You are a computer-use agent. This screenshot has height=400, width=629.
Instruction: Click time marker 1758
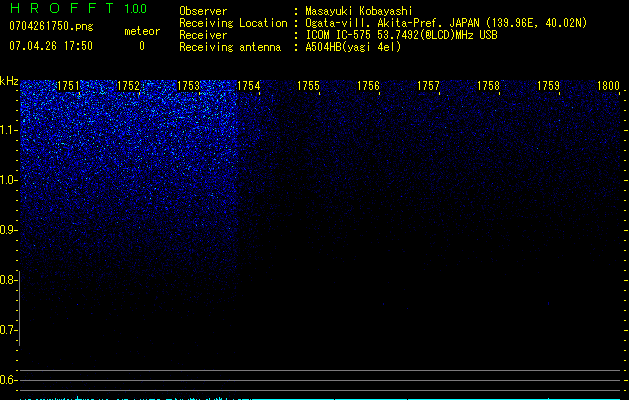(489, 86)
